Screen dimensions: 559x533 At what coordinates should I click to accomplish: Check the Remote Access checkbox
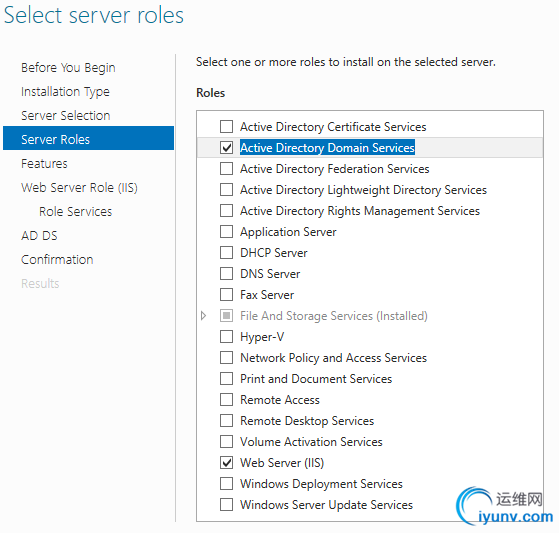coord(226,400)
